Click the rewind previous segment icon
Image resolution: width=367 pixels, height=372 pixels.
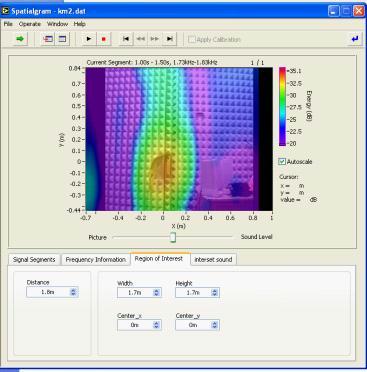pos(141,39)
